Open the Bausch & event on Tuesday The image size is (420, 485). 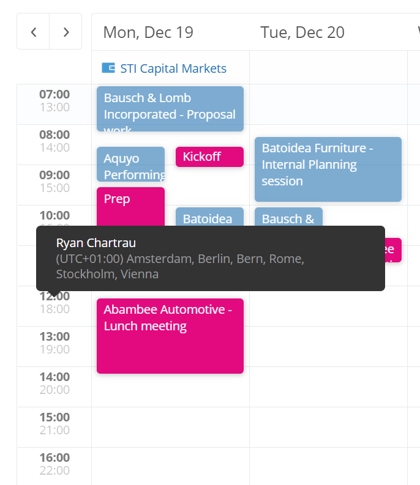289,217
